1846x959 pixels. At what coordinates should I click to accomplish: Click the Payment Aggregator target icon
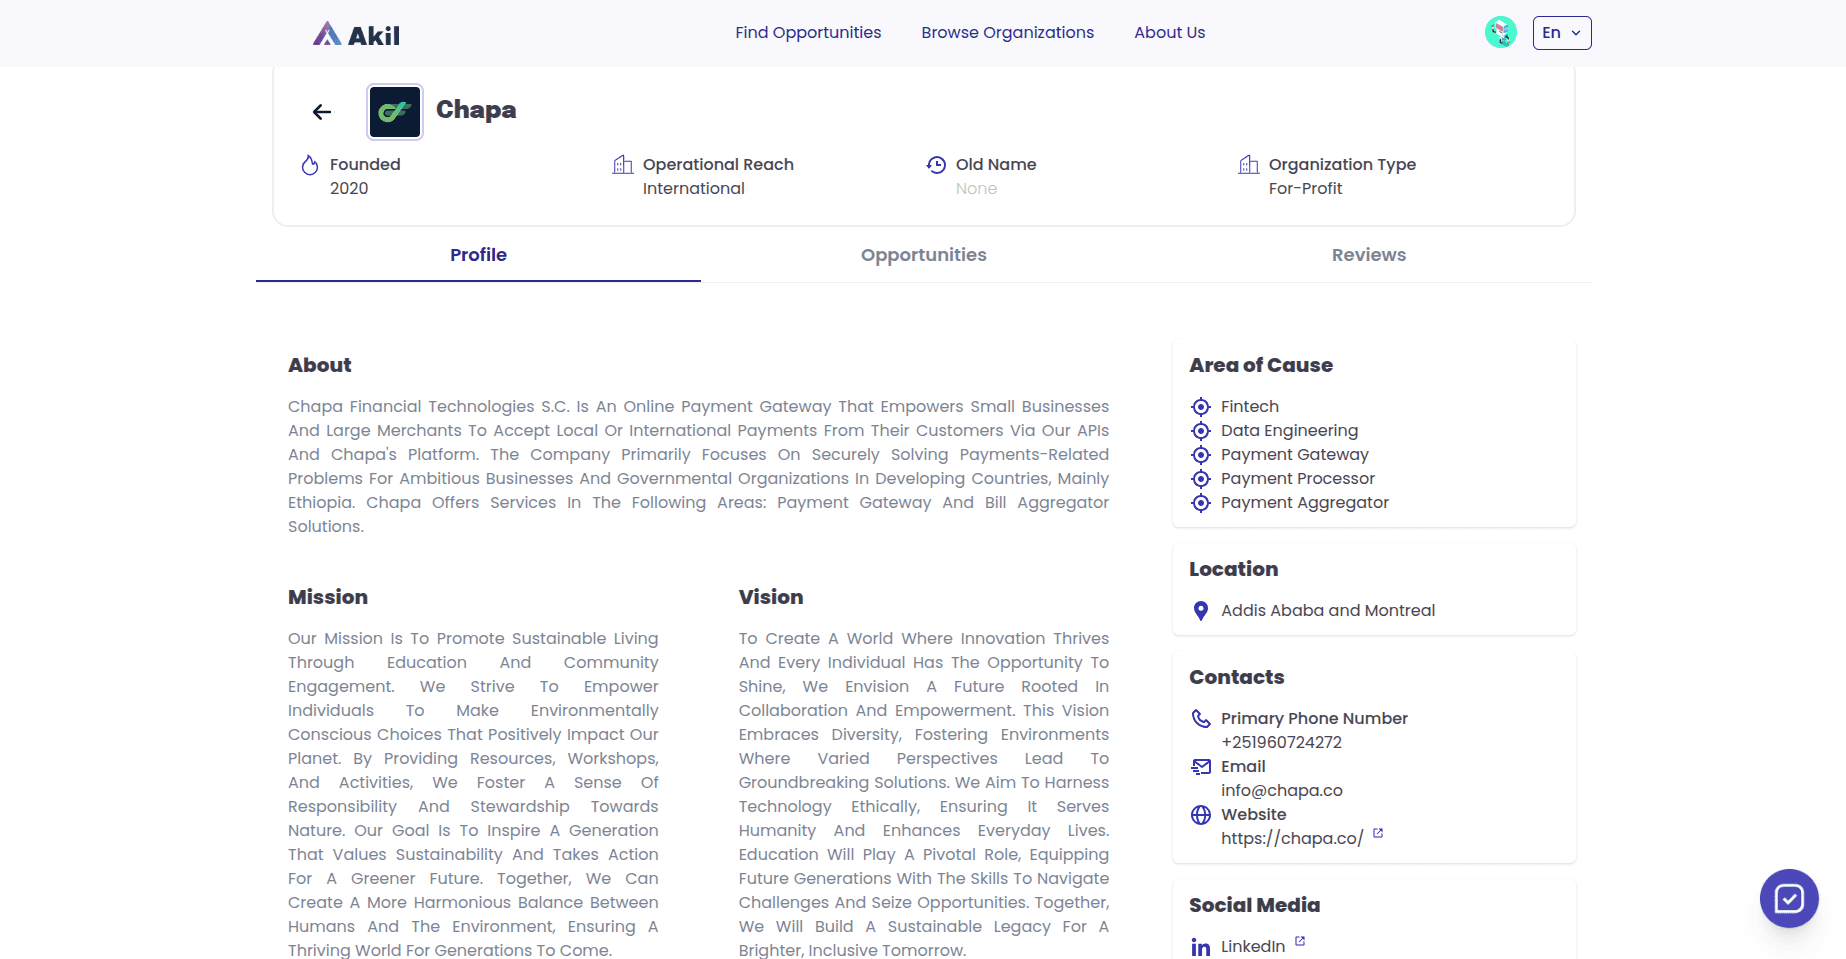click(1201, 503)
